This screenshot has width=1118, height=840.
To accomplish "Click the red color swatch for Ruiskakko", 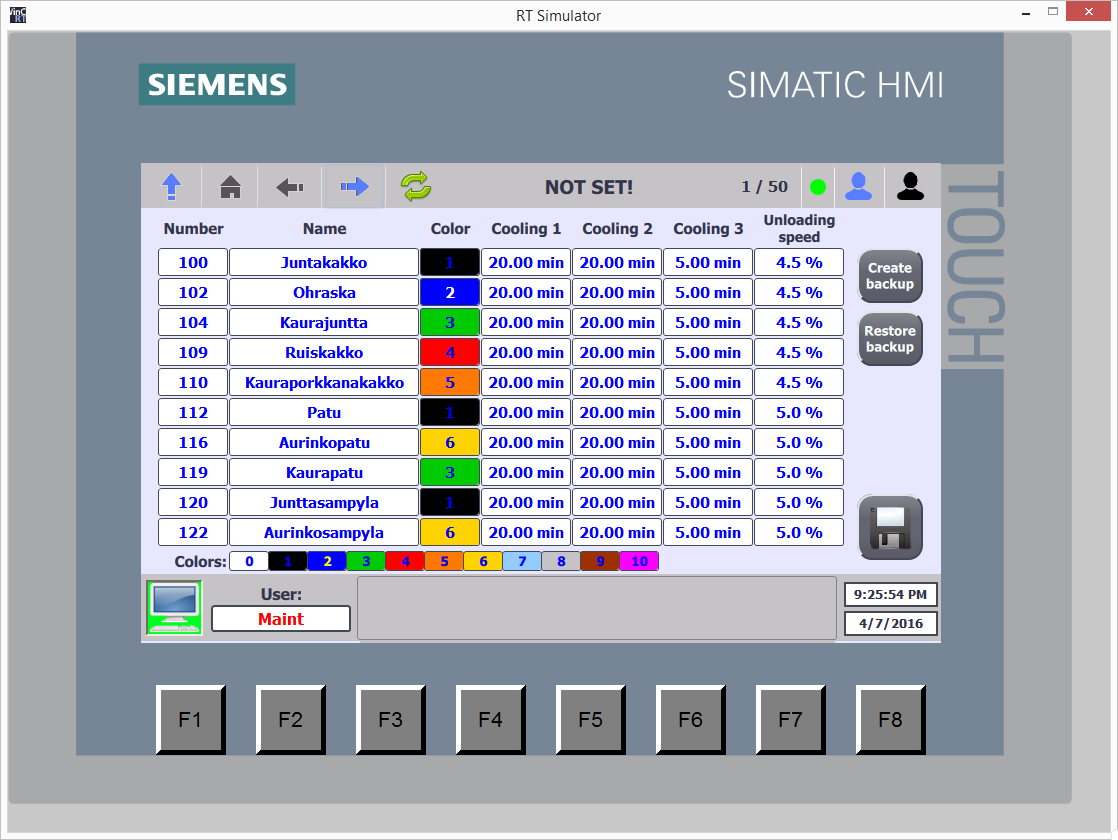I will [450, 353].
